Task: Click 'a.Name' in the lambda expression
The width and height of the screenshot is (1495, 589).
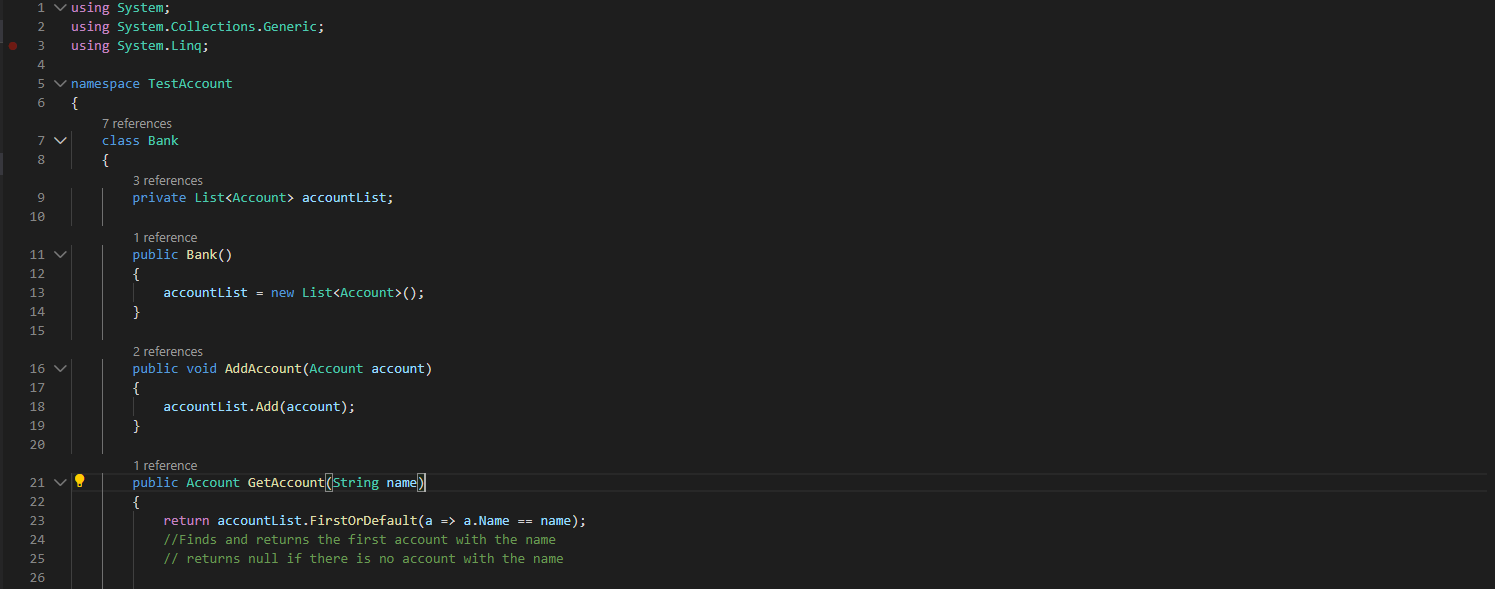Action: (x=486, y=521)
